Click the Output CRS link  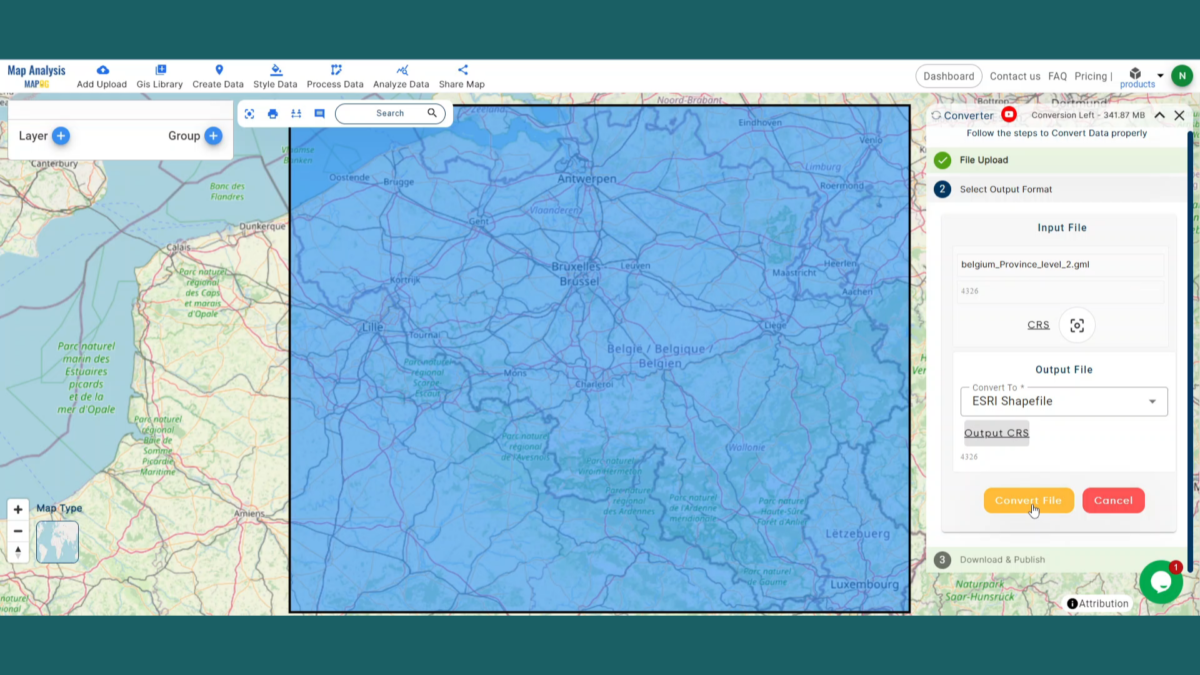pos(996,433)
